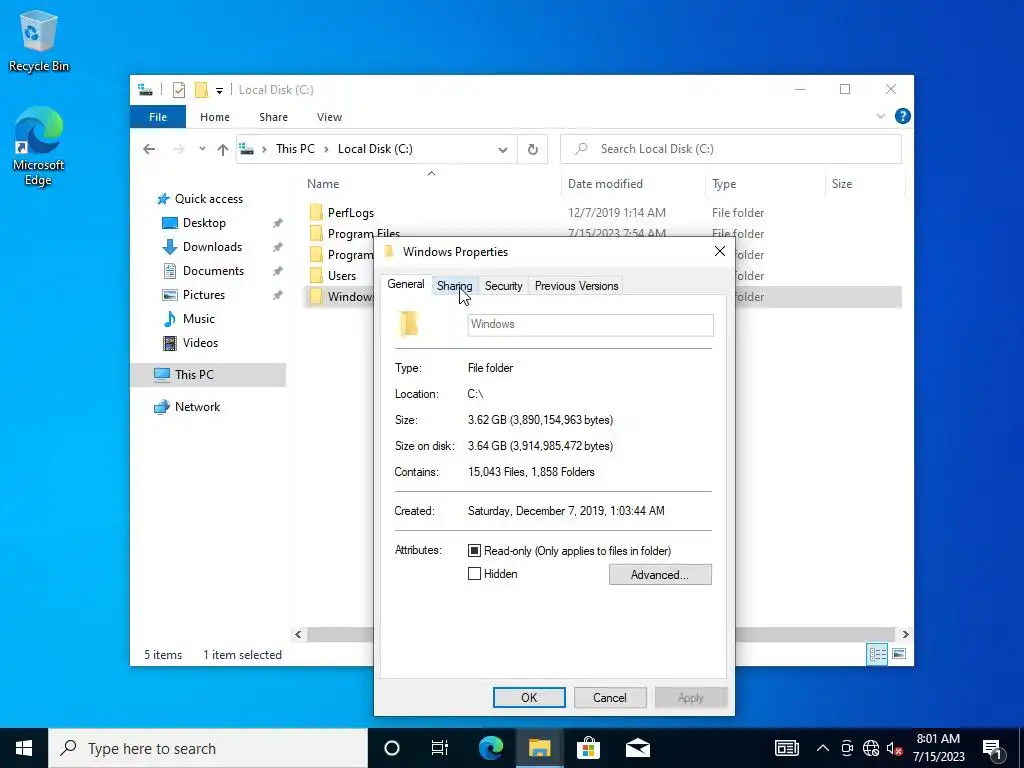1024x768 pixels.
Task: Launch Microsoft Edge desktop shortcut
Action: (x=39, y=146)
